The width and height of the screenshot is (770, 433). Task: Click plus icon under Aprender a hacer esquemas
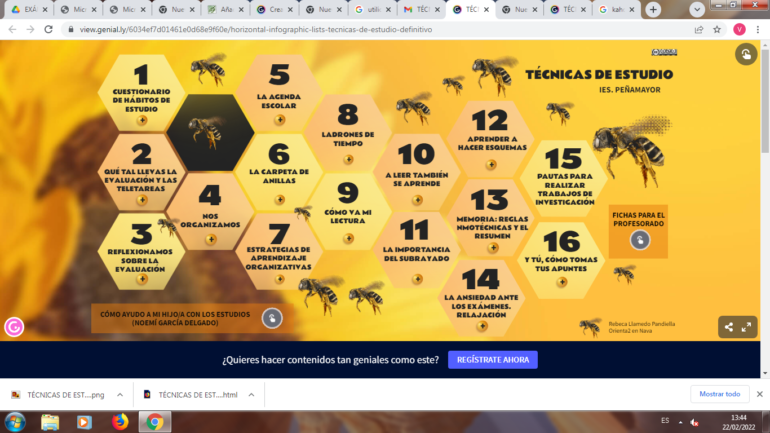click(x=491, y=164)
